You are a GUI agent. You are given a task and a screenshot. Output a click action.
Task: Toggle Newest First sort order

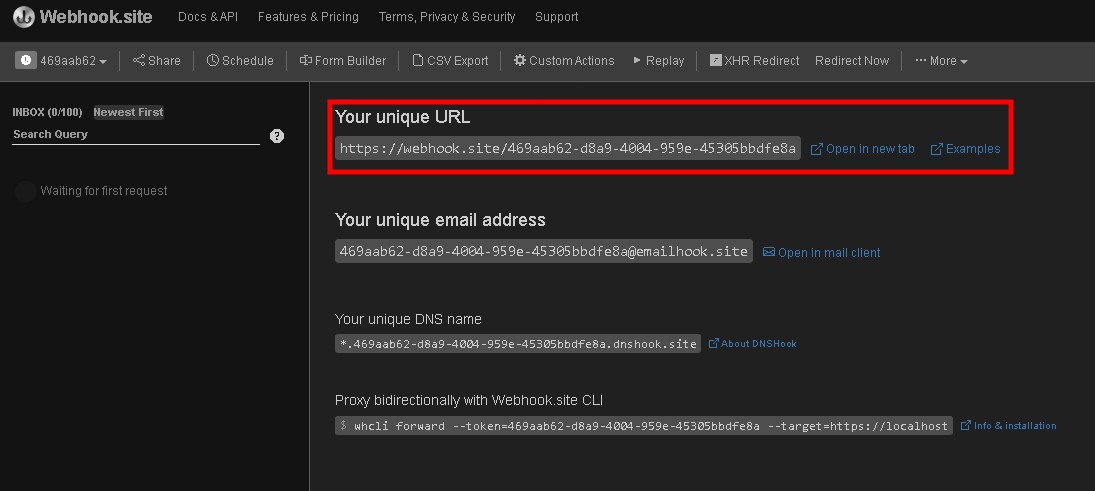128,112
